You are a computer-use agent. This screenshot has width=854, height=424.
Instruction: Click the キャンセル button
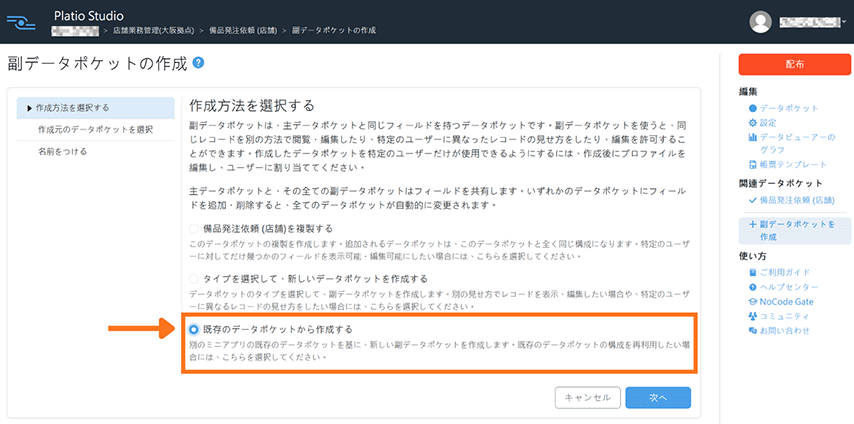pyautogui.click(x=588, y=398)
